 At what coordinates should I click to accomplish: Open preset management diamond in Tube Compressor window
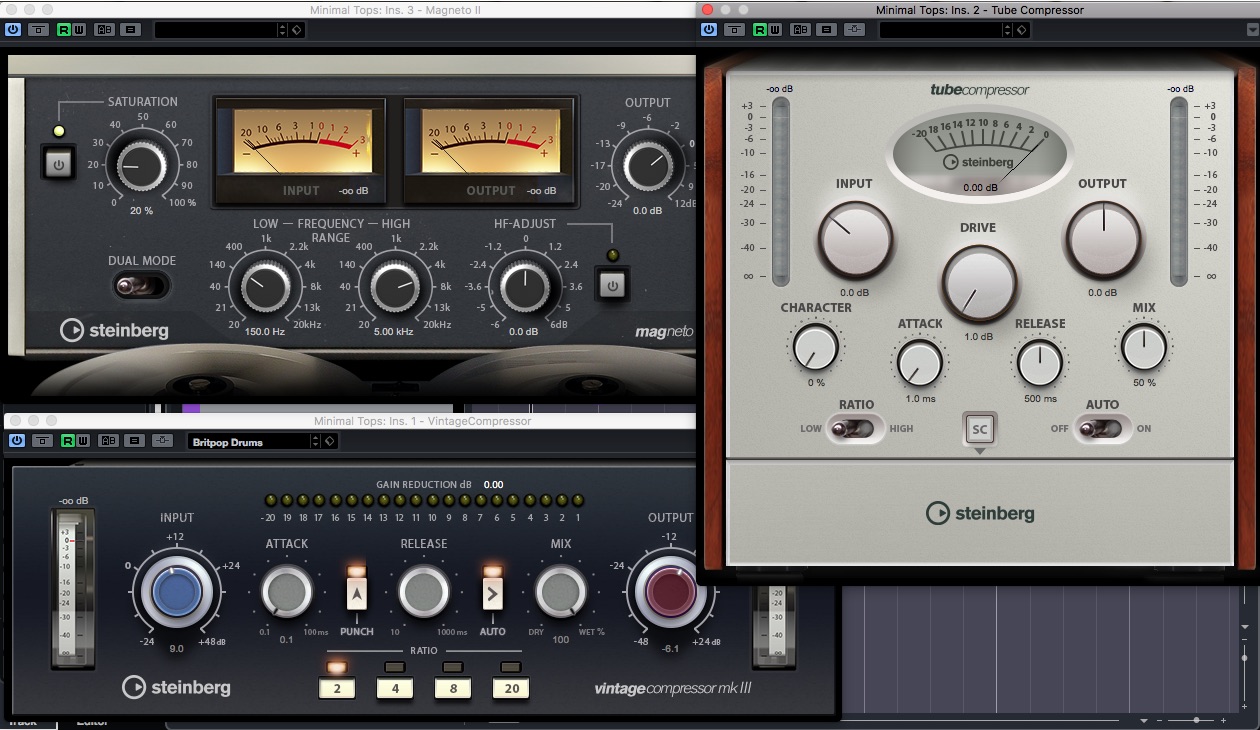(x=1022, y=30)
